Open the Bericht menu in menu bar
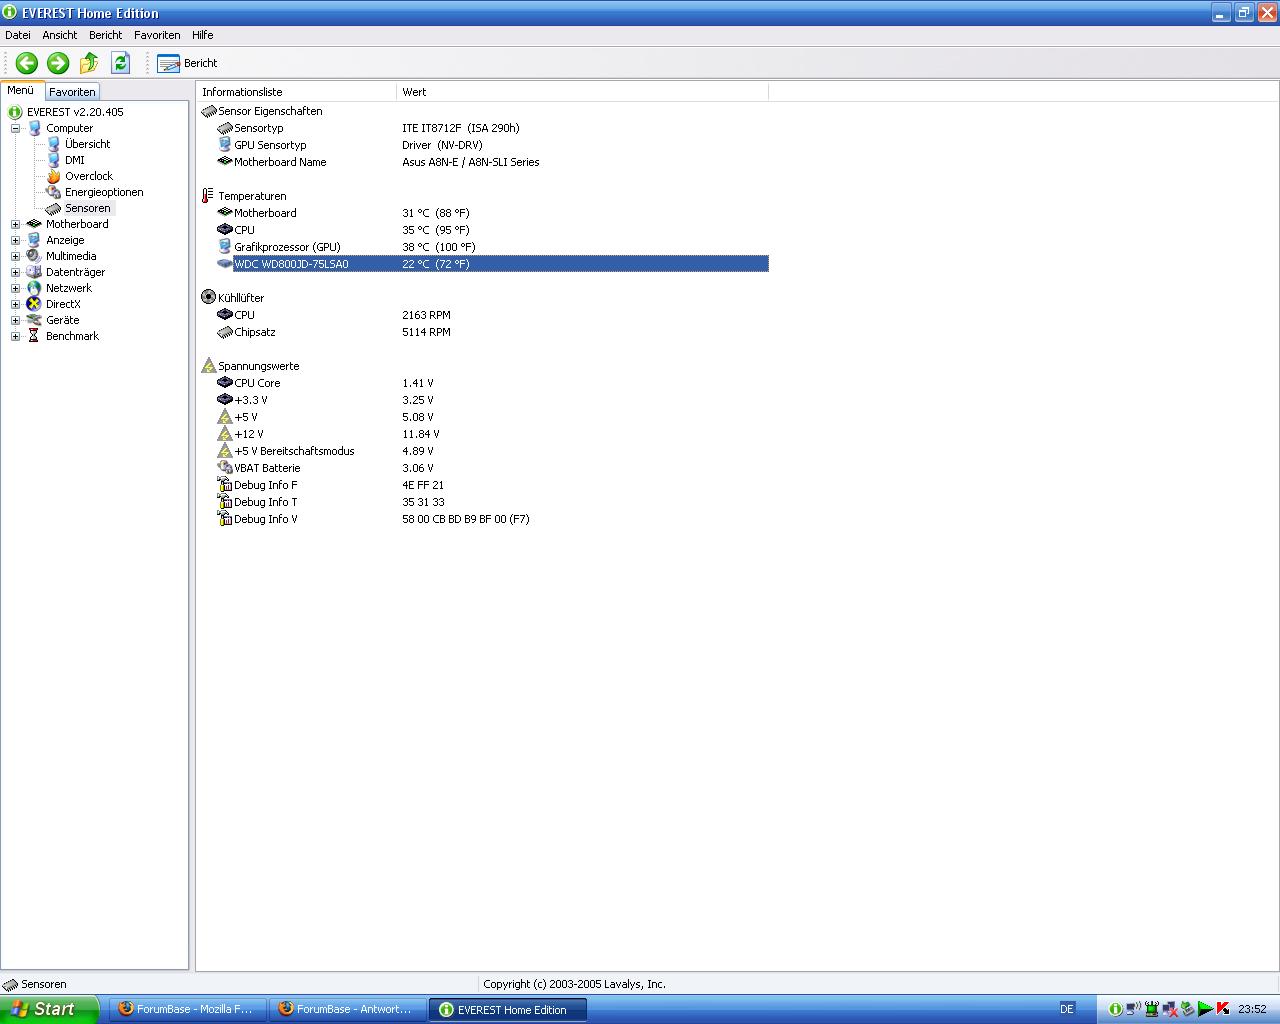The width and height of the screenshot is (1280, 1024). coord(105,35)
